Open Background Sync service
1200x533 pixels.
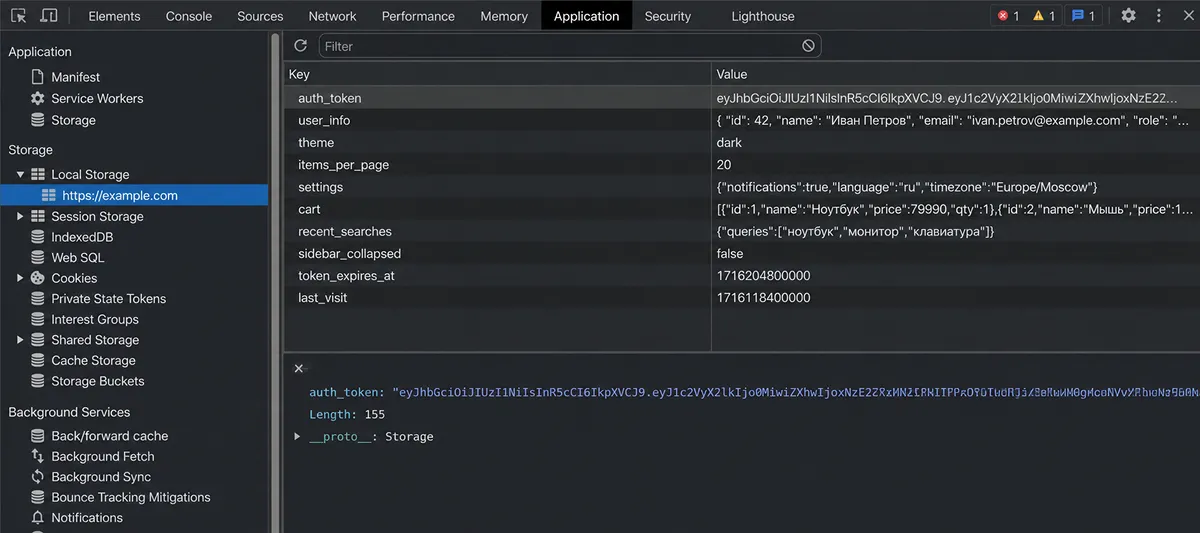(x=101, y=477)
